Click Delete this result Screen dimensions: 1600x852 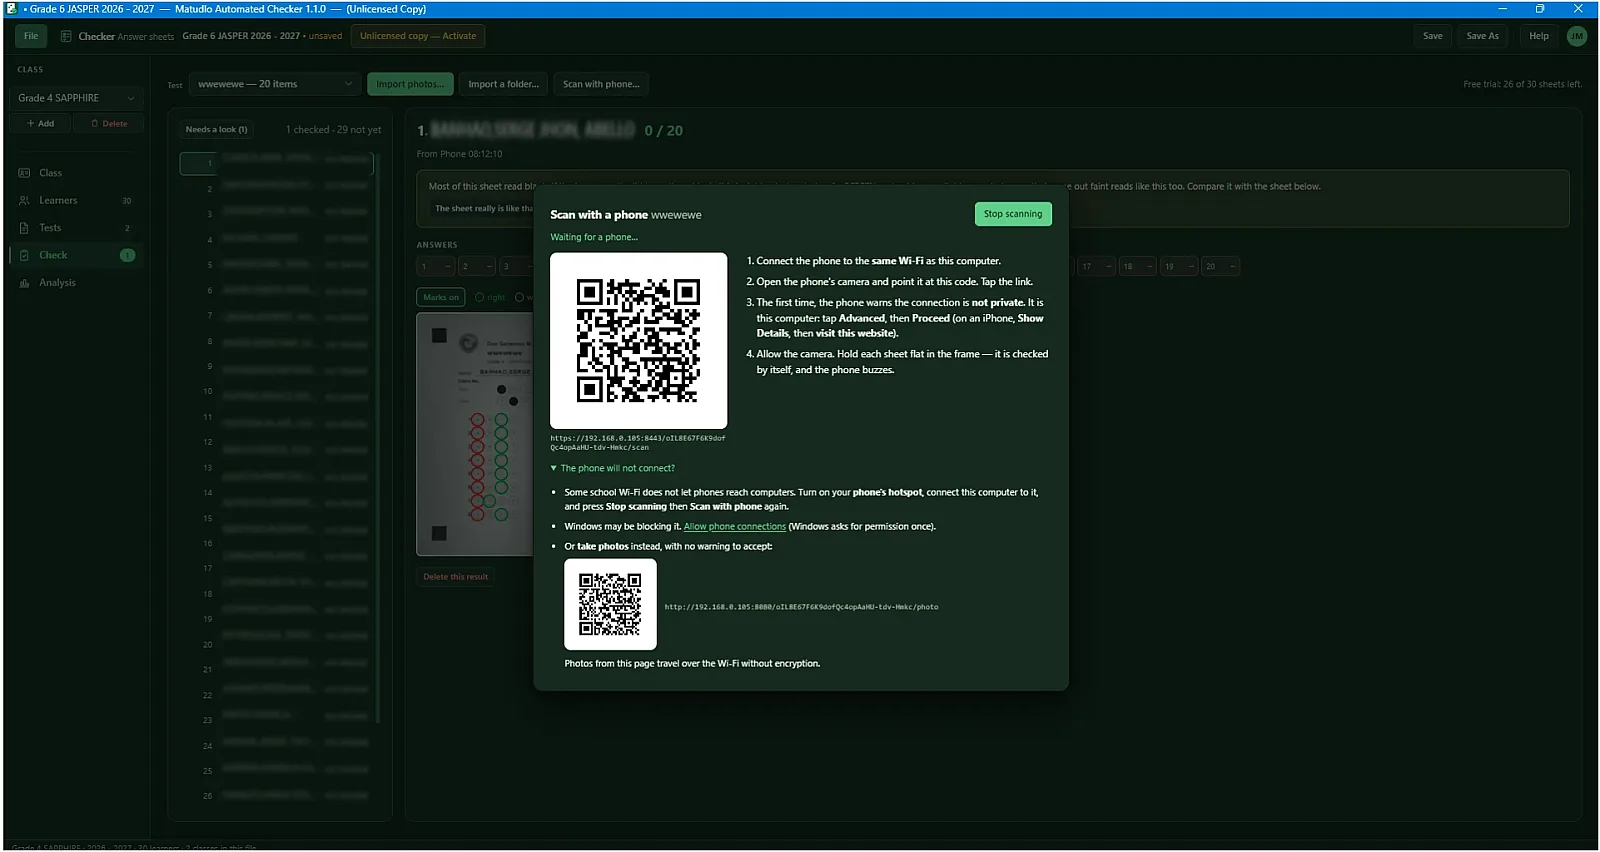(x=456, y=577)
